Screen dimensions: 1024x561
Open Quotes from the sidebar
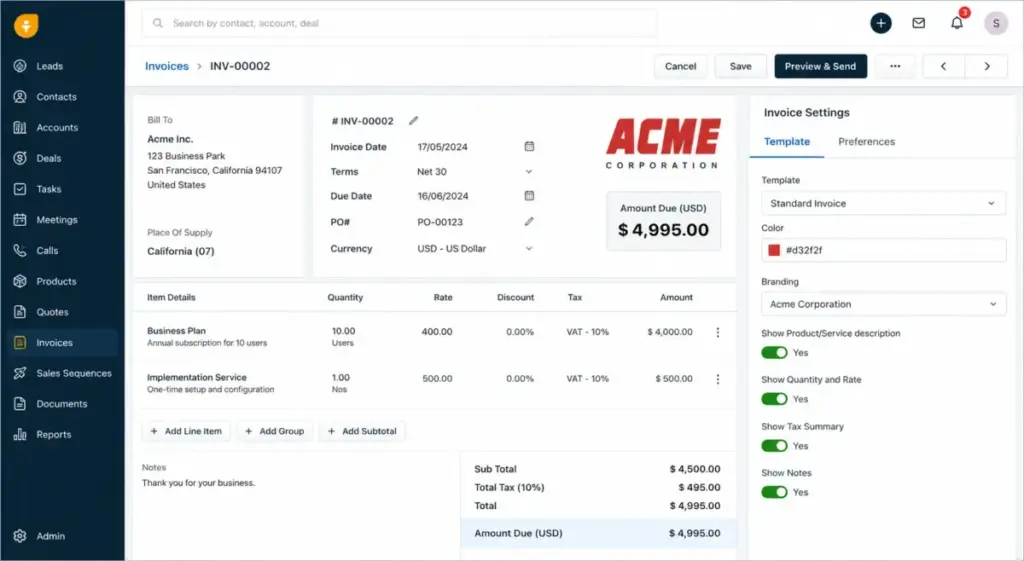pos(52,312)
